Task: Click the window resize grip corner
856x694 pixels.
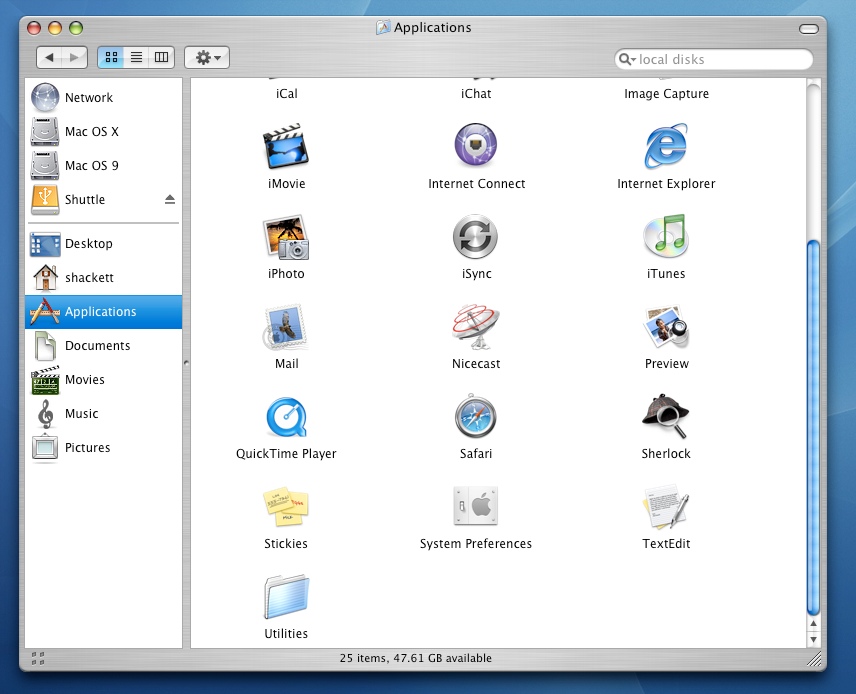Action: pyautogui.click(x=814, y=659)
